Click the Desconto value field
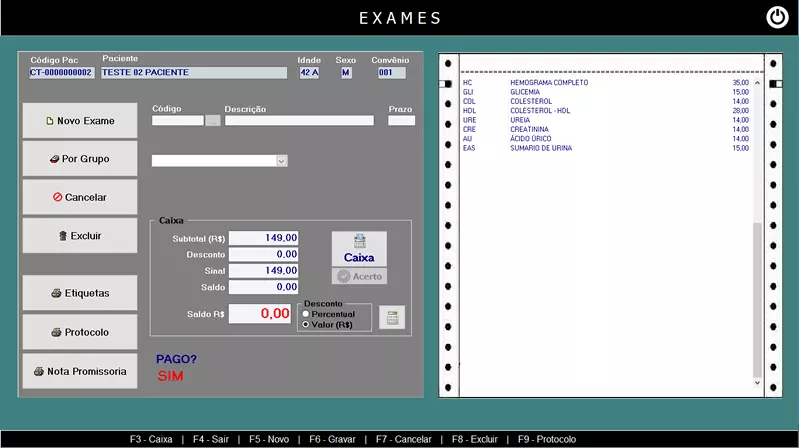 point(264,254)
